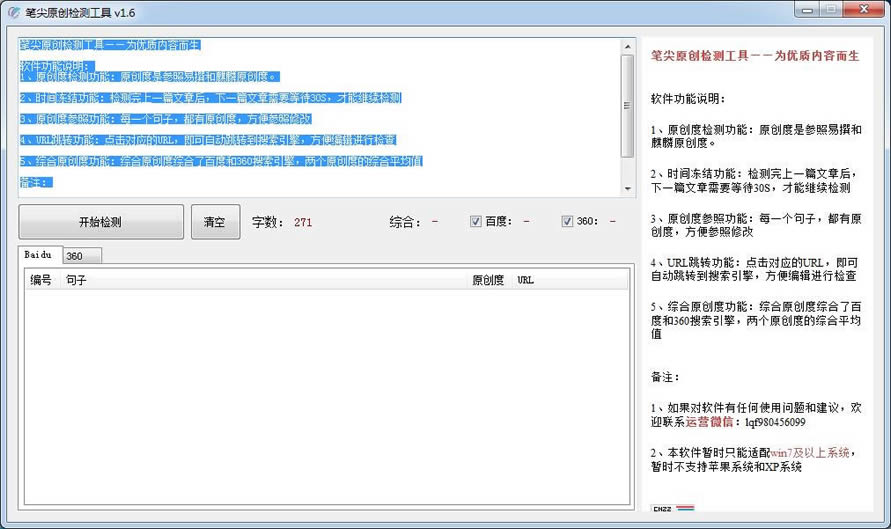Screen dimensions: 891x529
Task: Click the scroll-down arrow of the text box
Action: pyautogui.click(x=627, y=190)
